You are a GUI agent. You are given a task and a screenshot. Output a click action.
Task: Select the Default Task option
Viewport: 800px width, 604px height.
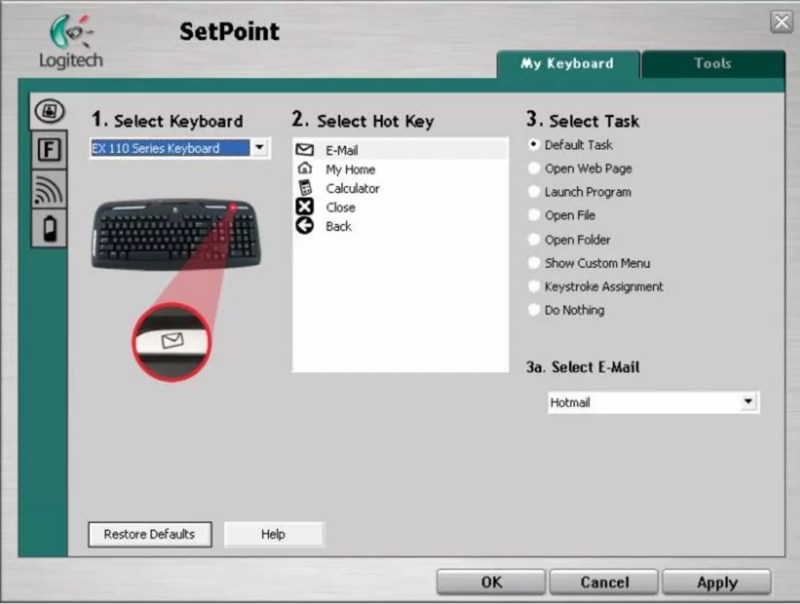coord(571,145)
